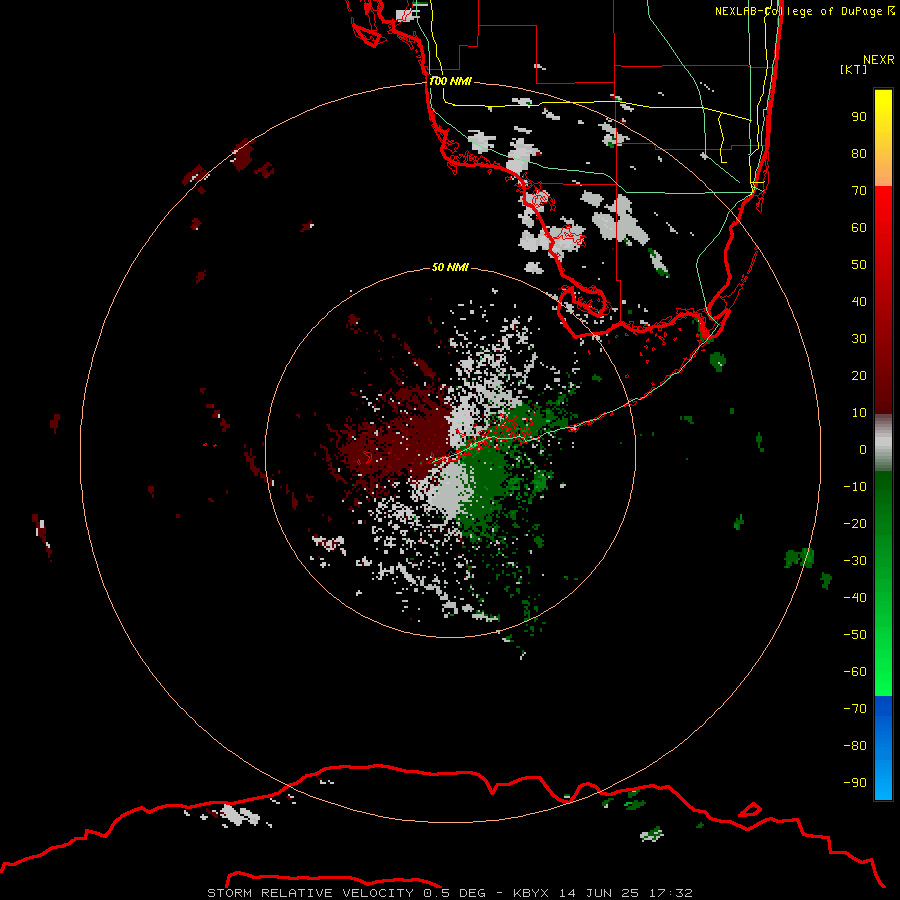Click the positive 90 knot scale label

[859, 117]
